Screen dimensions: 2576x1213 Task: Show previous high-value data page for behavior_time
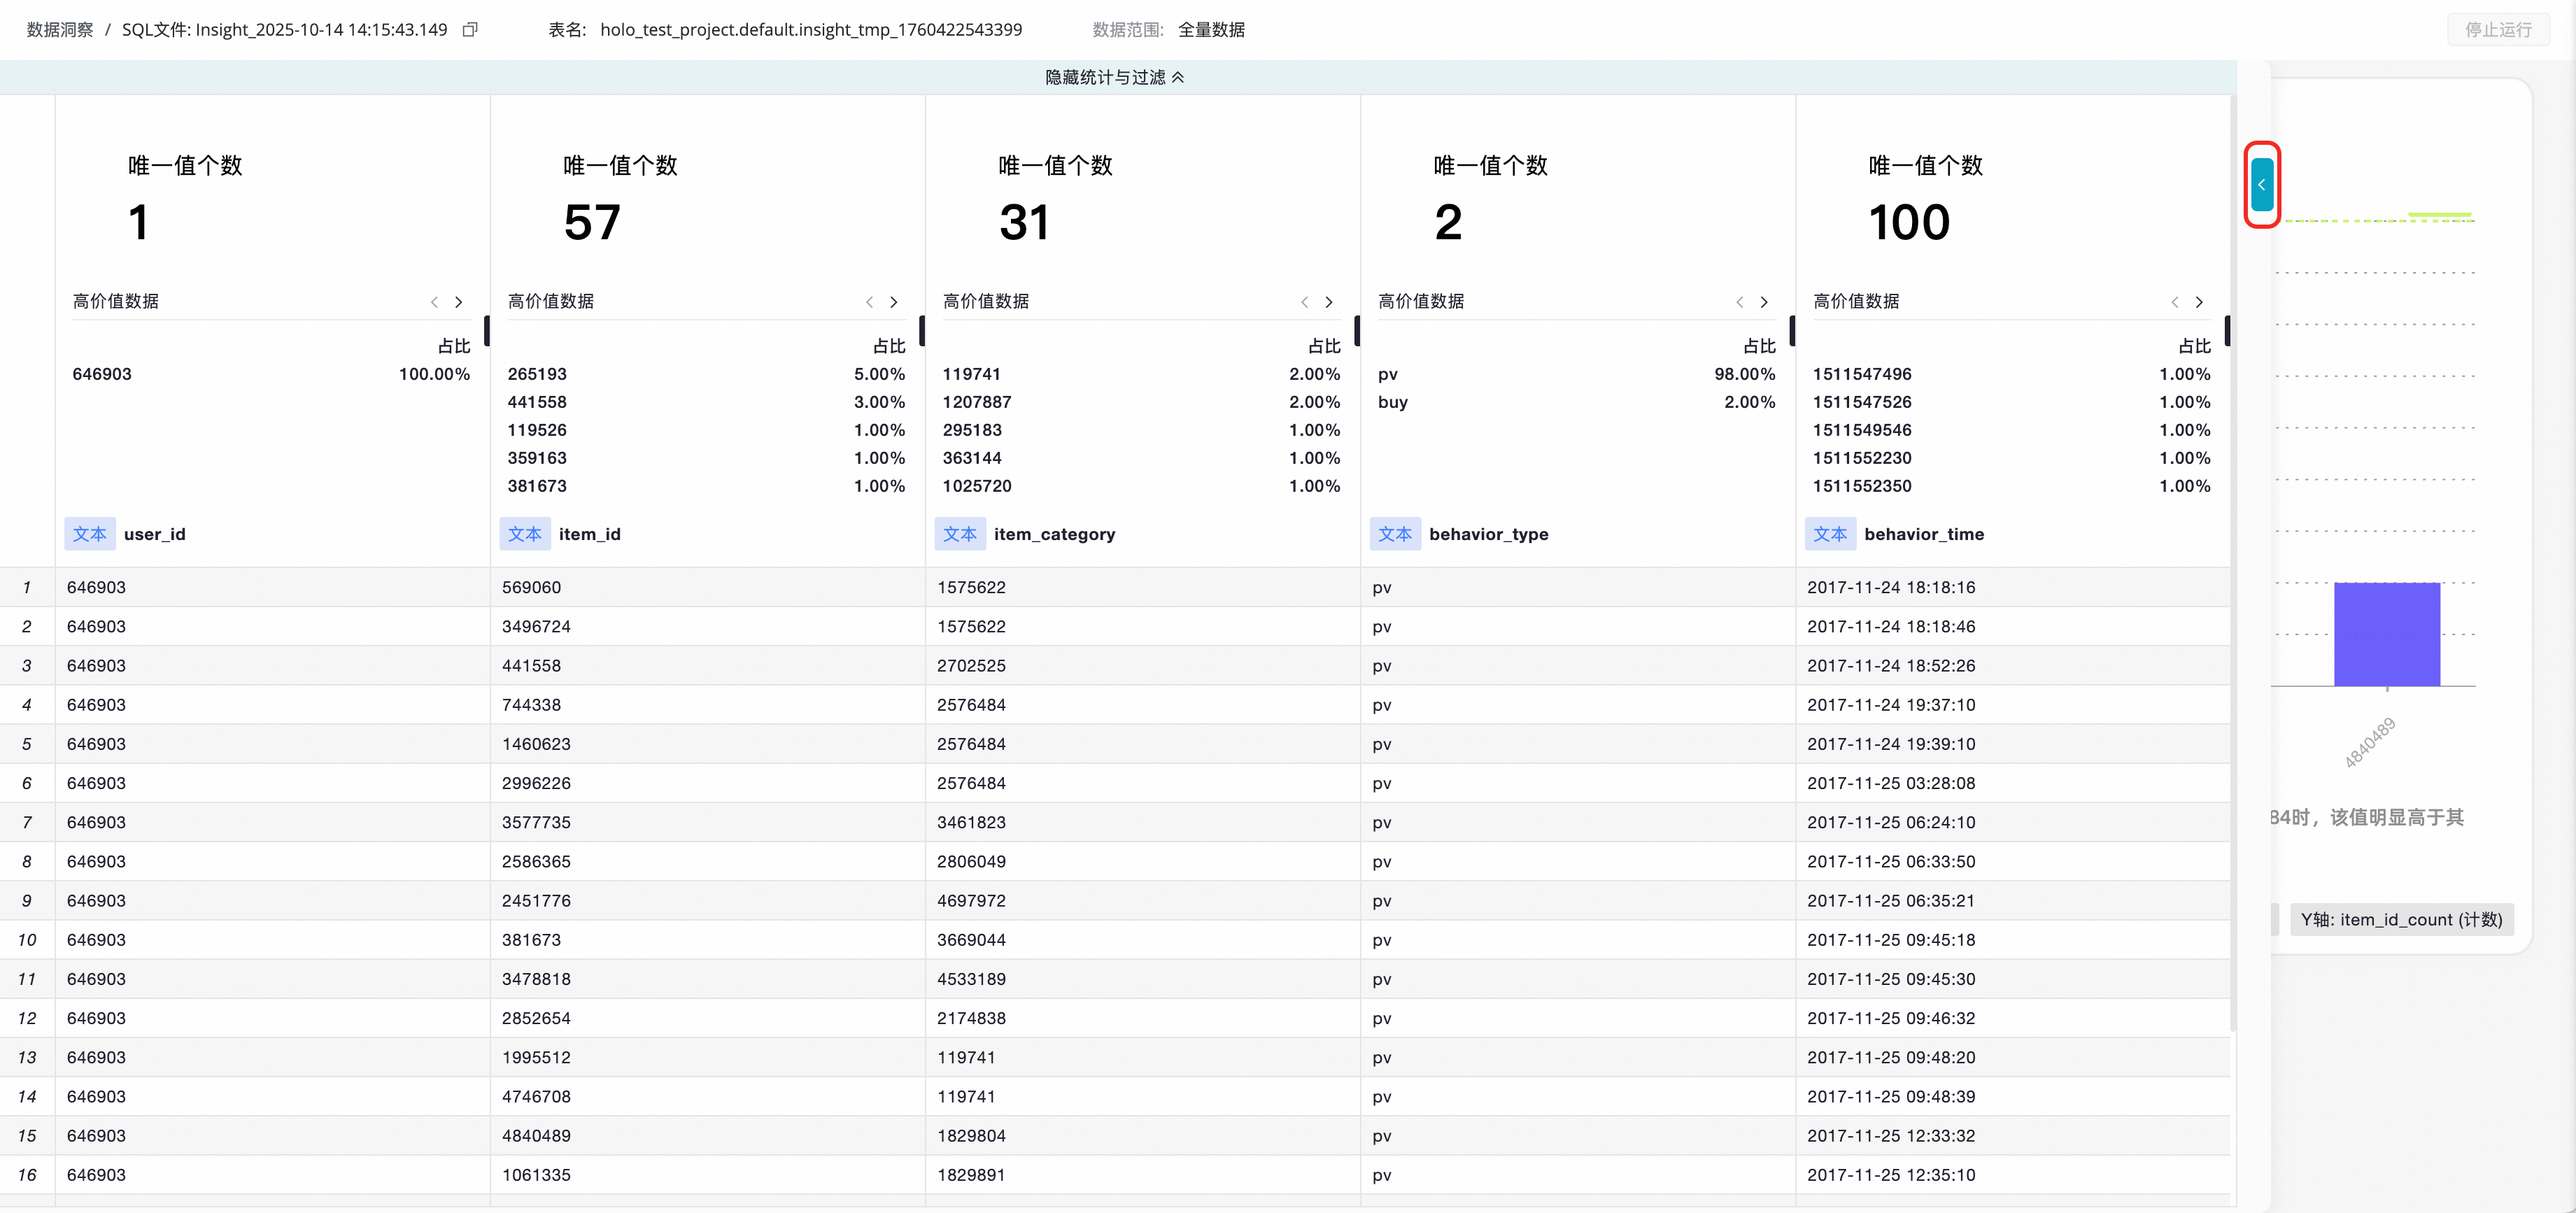[x=2174, y=302]
